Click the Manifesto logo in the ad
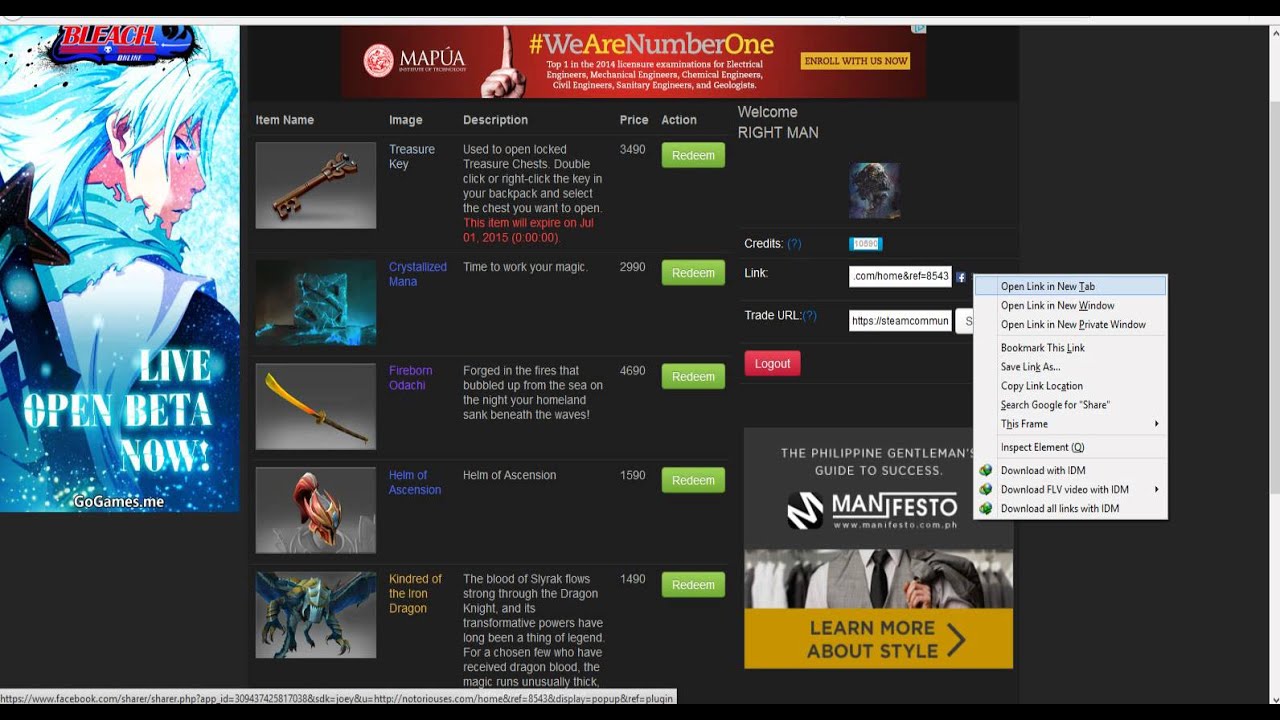The image size is (1280, 720). pyautogui.click(x=872, y=510)
